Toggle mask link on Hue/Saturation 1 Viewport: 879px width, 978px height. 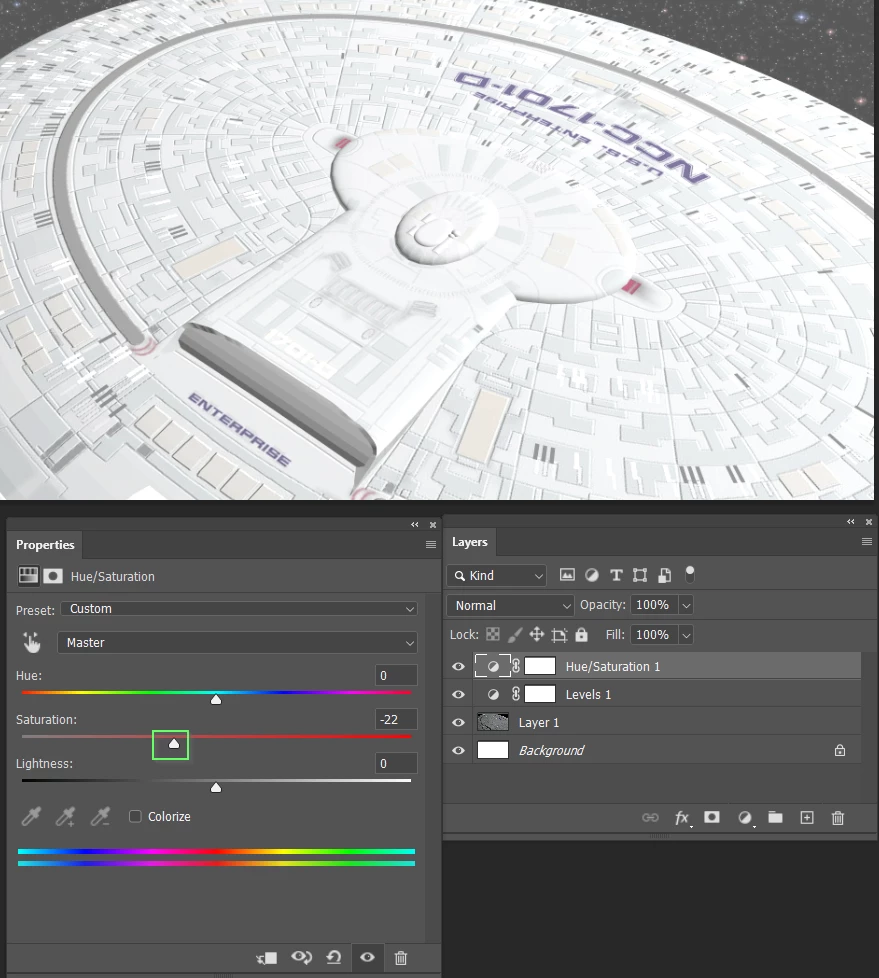pyautogui.click(x=516, y=666)
